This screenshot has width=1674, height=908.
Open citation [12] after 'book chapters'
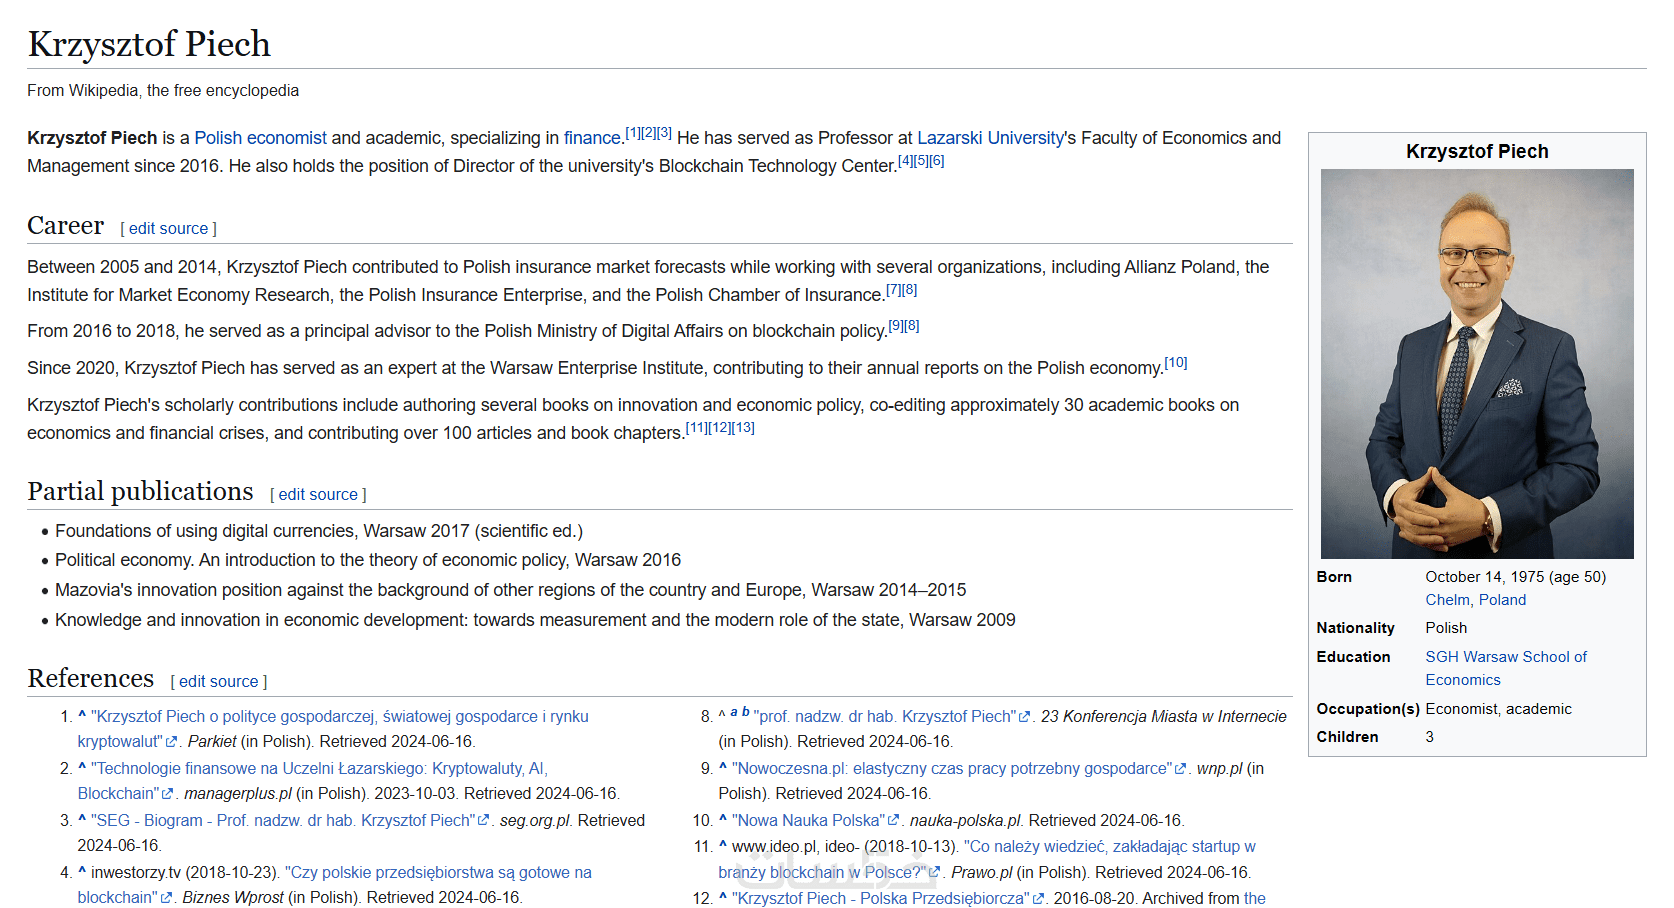[720, 428]
